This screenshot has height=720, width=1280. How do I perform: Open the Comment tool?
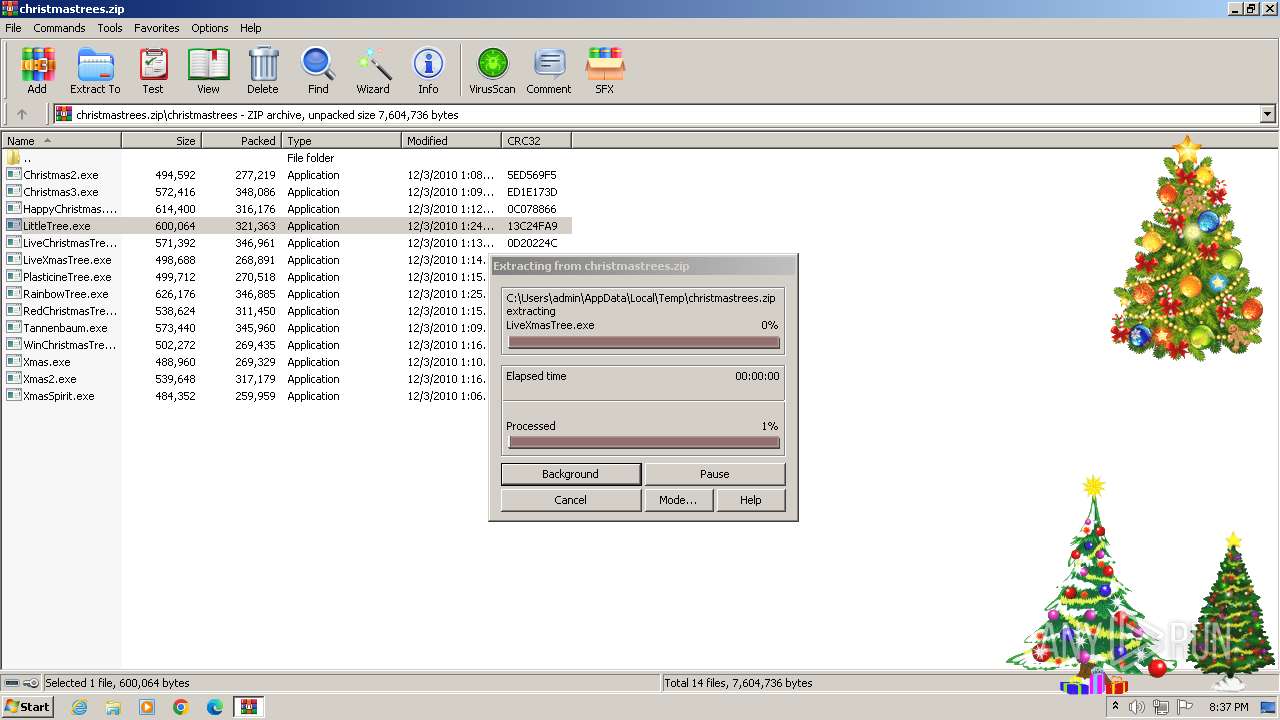(549, 71)
